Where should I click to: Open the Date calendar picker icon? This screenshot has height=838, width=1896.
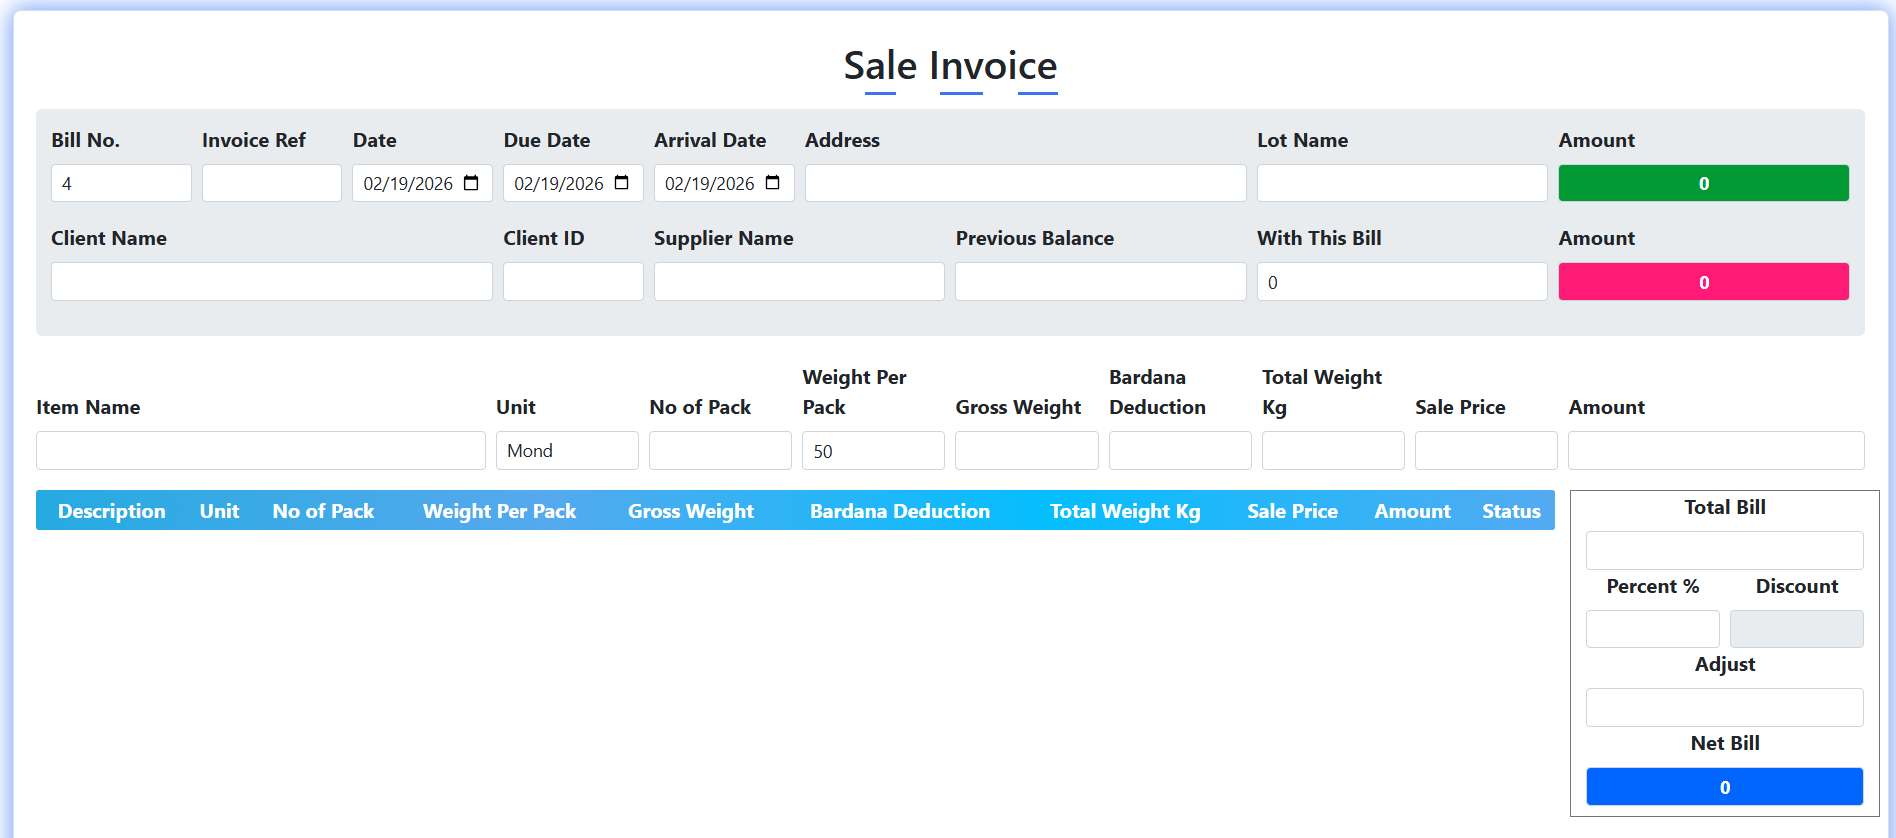tap(471, 183)
